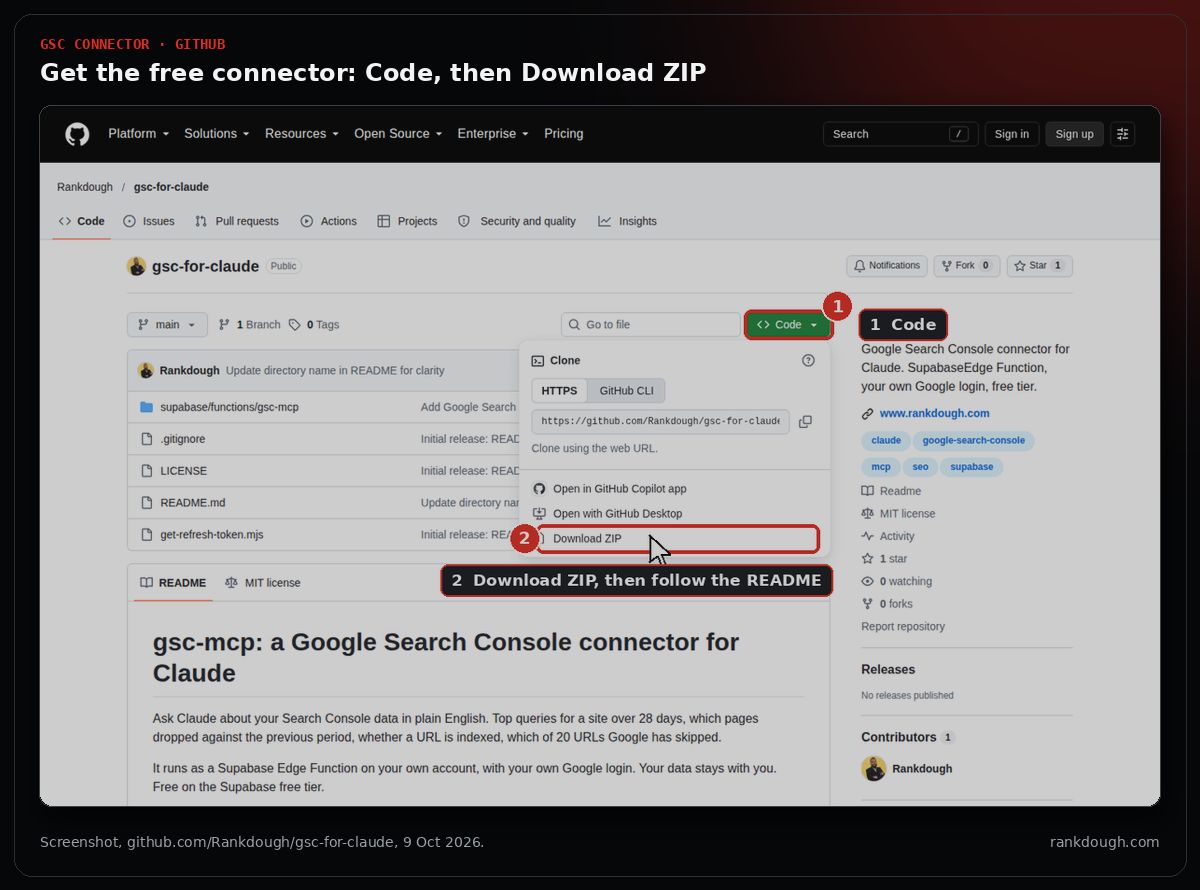Switch to the Projects tab

tap(407, 221)
